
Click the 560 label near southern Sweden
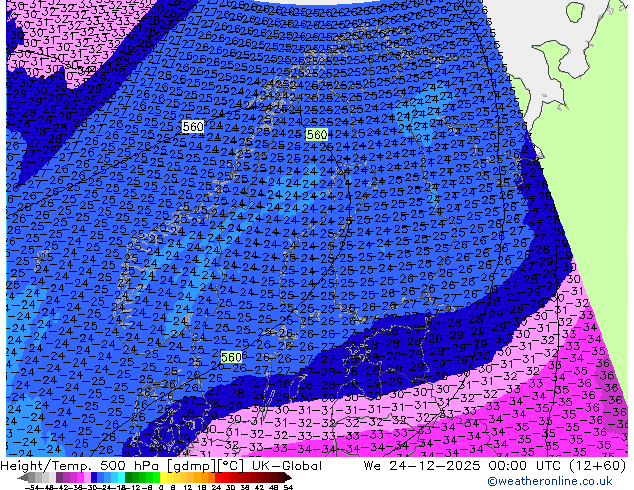click(x=231, y=357)
